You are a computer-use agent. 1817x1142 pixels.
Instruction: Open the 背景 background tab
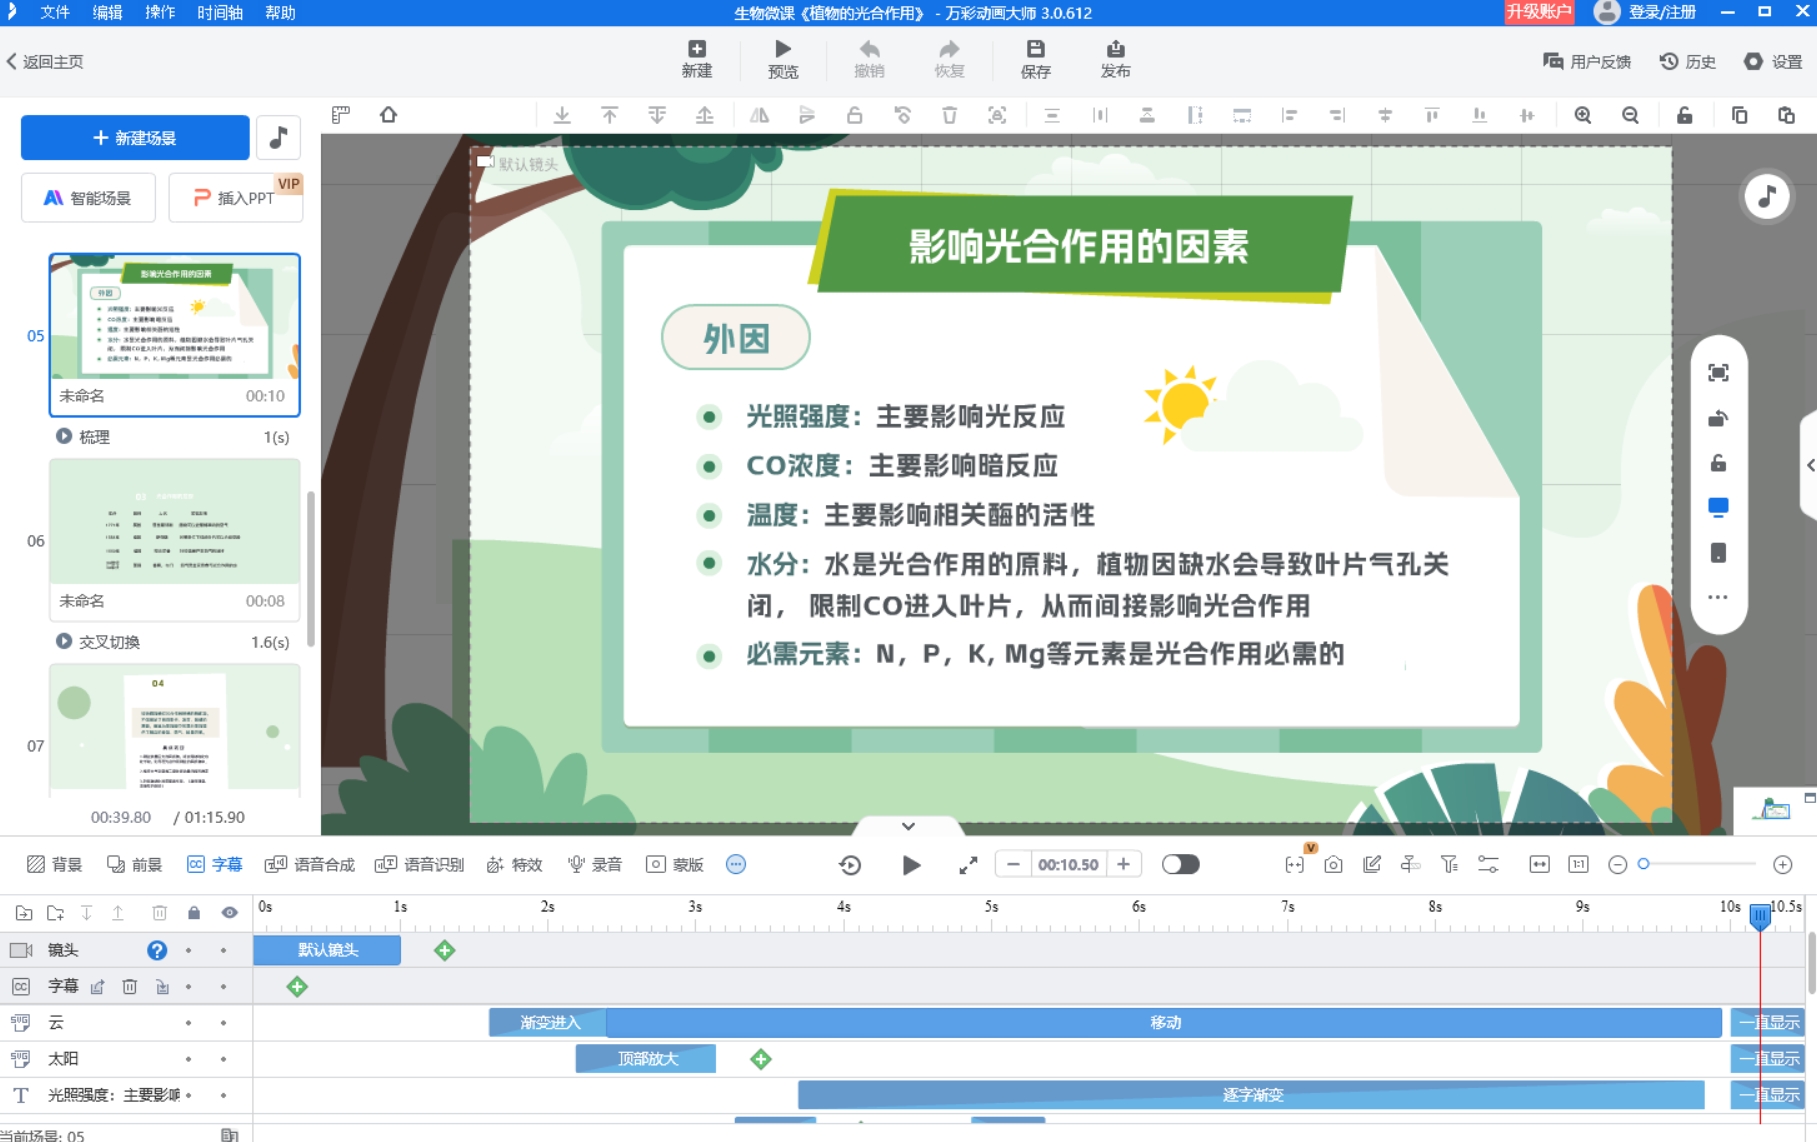pos(55,864)
